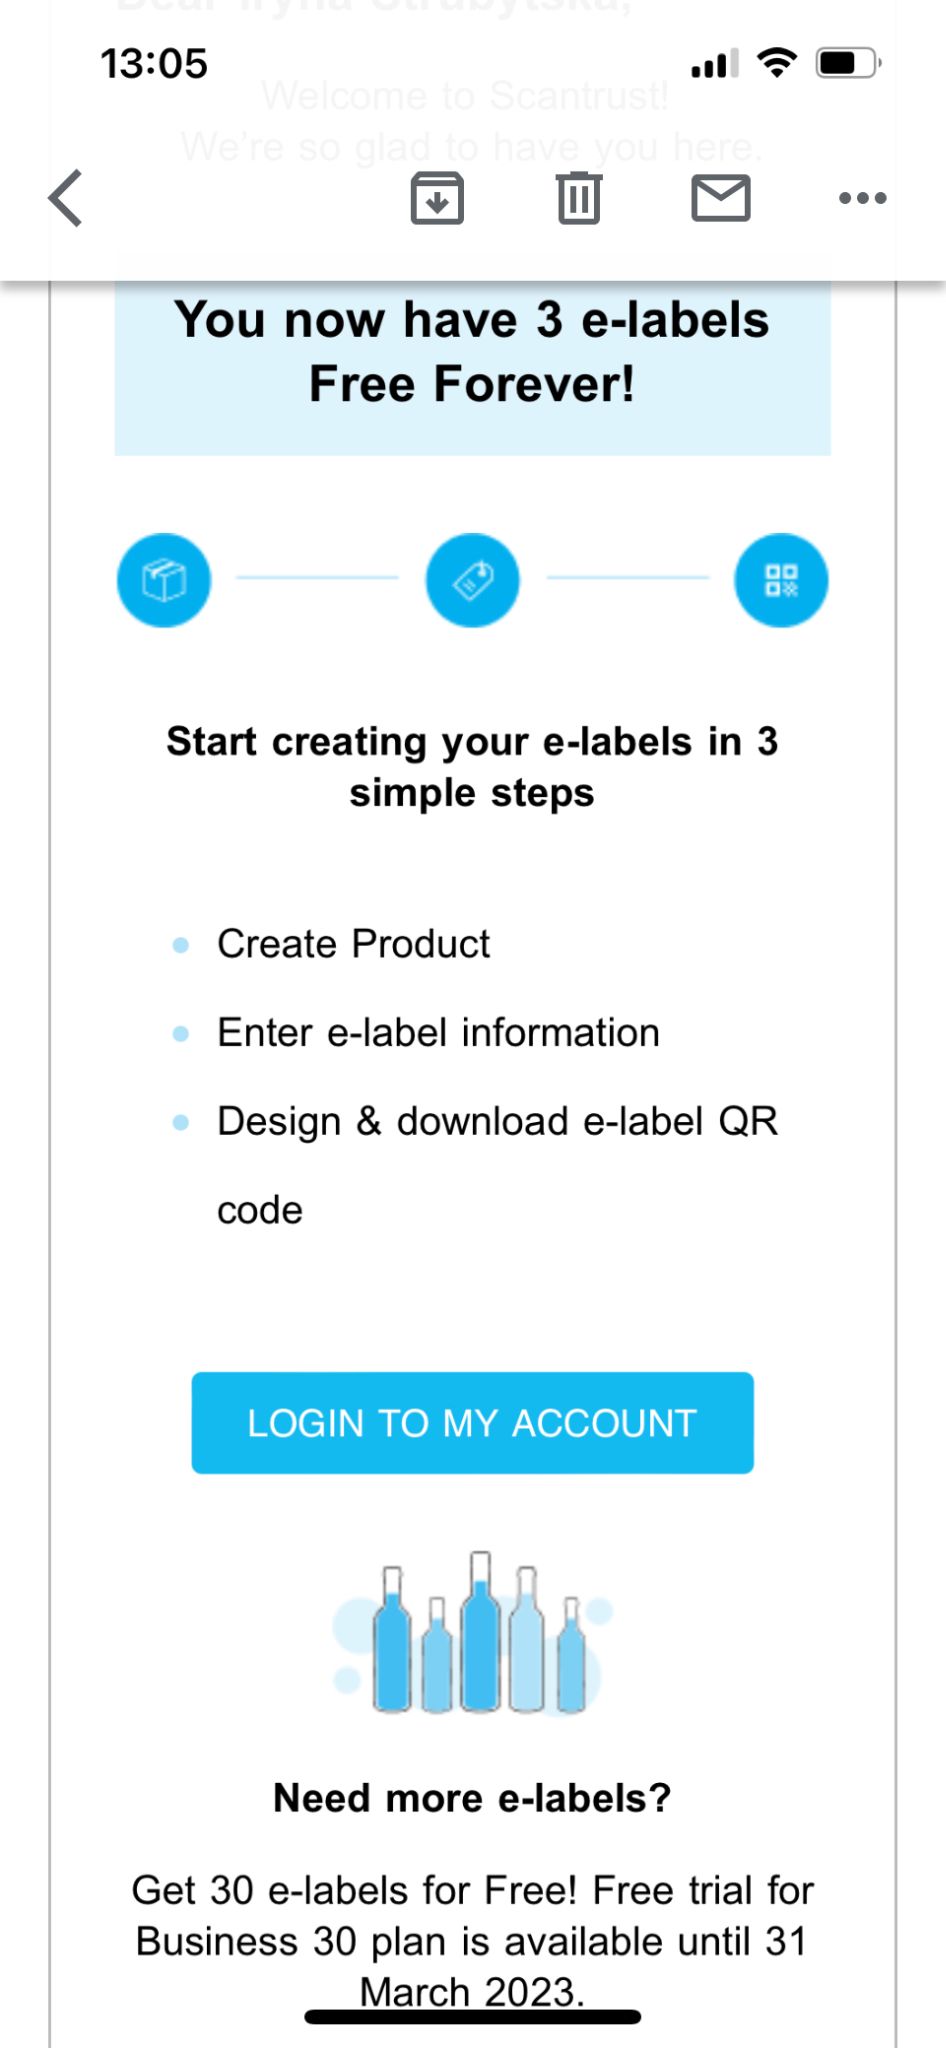
Task: Tap 'Design & download e-label QR code' line
Action: (497, 1165)
